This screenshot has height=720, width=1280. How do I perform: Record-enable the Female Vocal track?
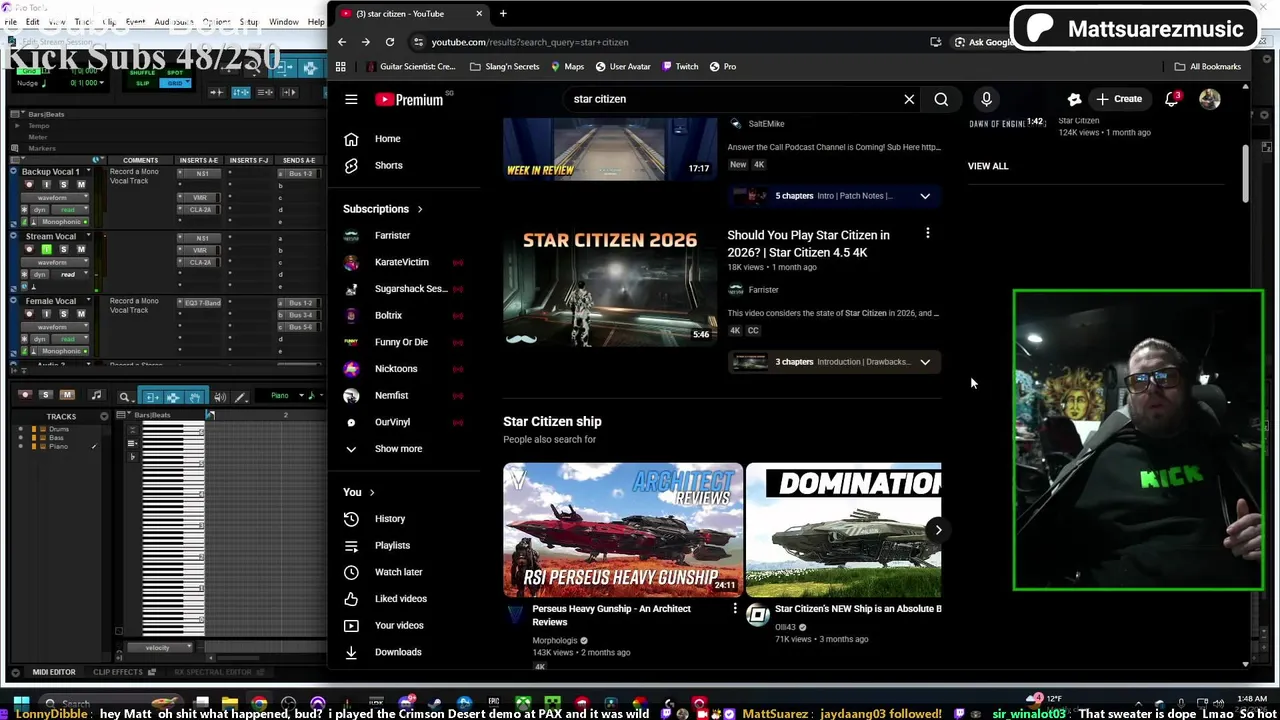tap(28, 314)
